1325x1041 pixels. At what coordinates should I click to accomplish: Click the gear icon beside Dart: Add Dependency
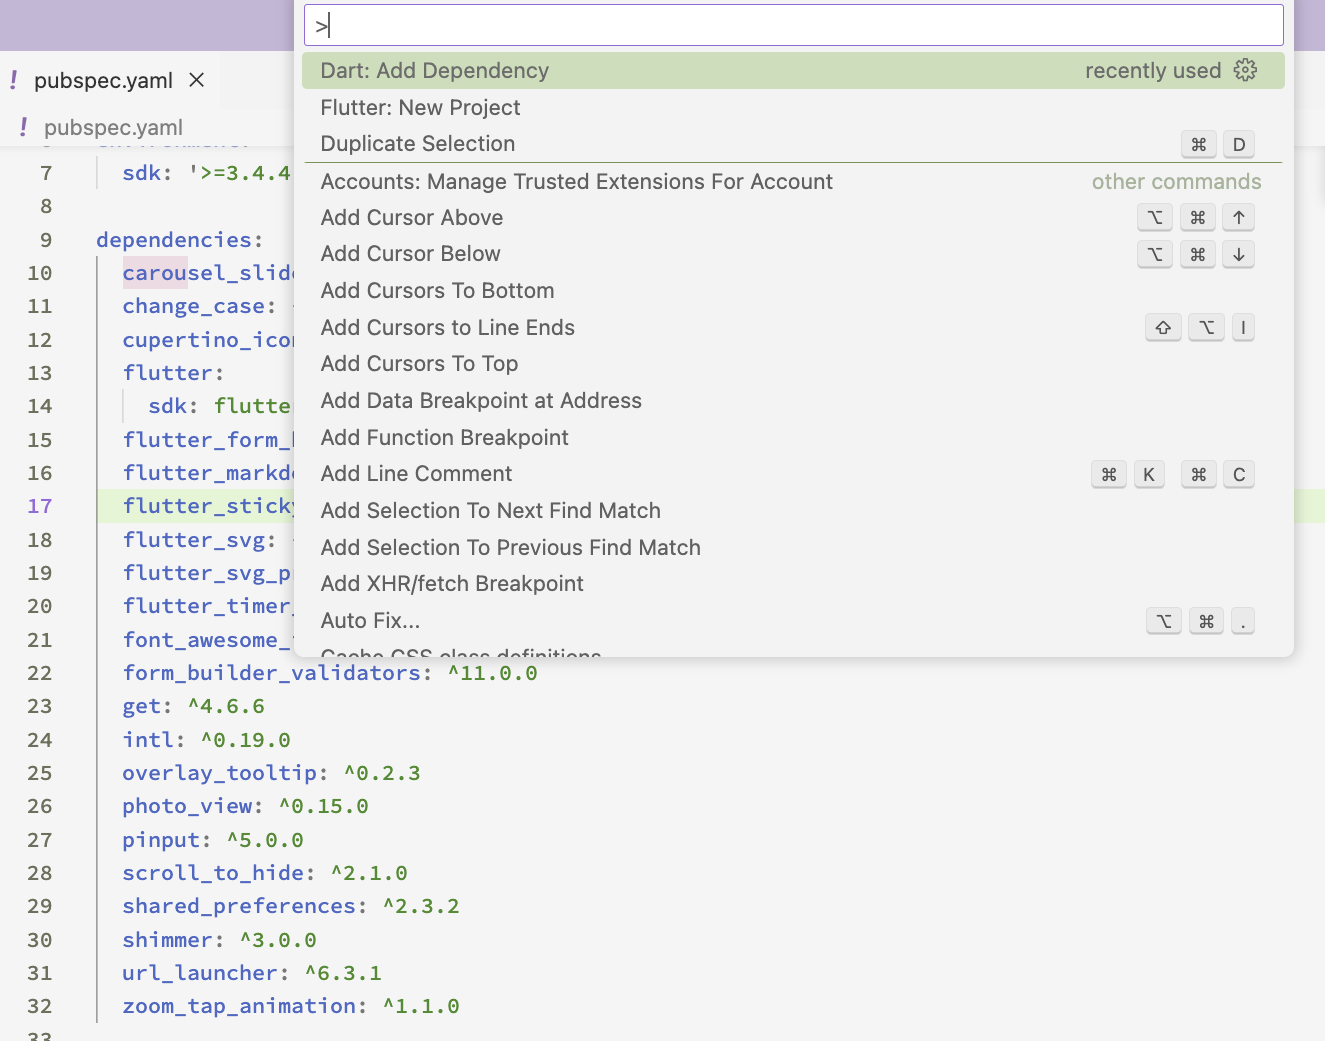coord(1245,70)
